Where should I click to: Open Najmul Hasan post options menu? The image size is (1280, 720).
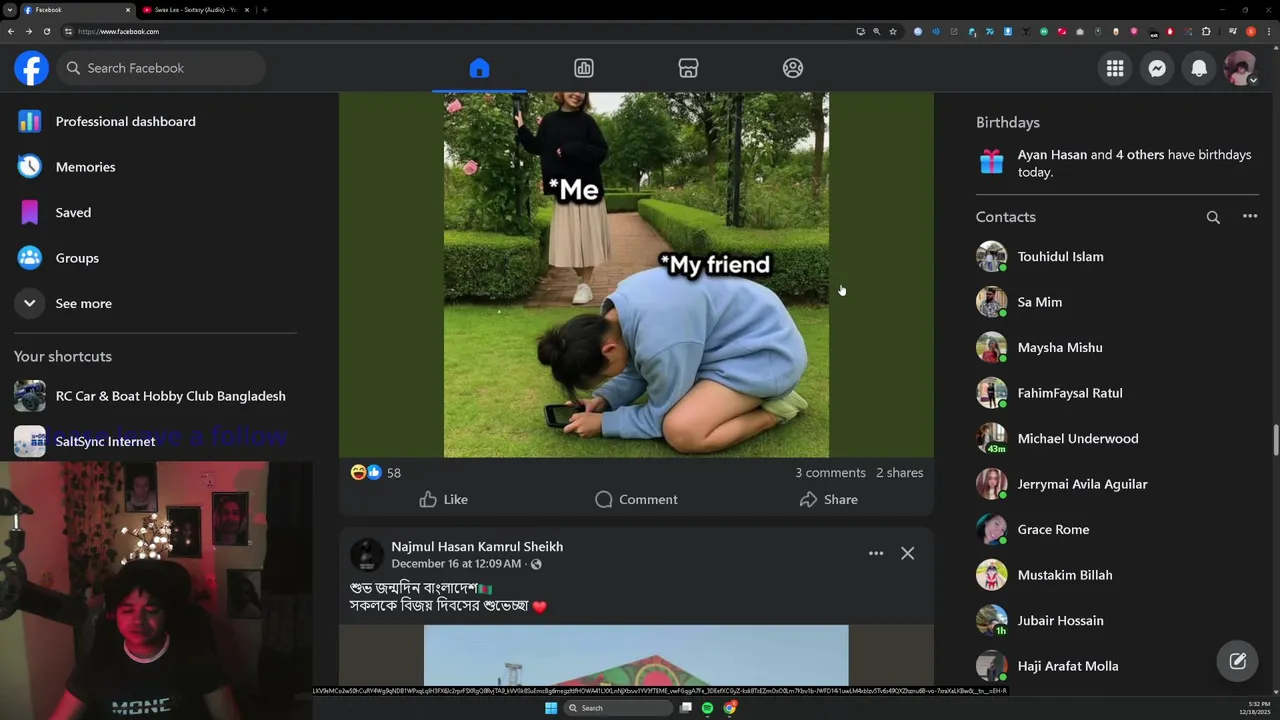(876, 553)
